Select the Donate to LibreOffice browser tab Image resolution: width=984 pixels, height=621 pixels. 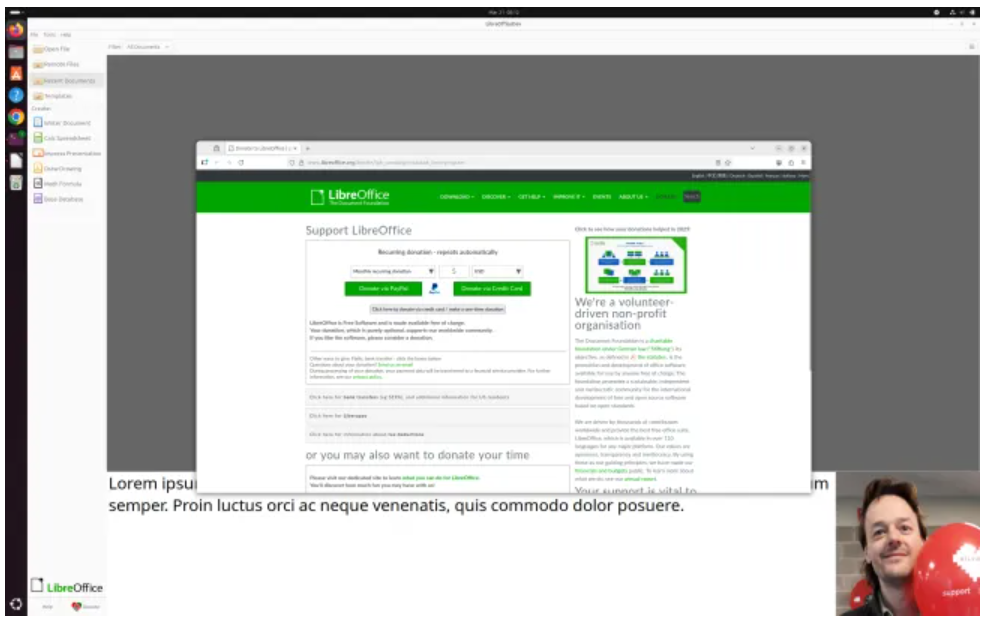tap(262, 149)
